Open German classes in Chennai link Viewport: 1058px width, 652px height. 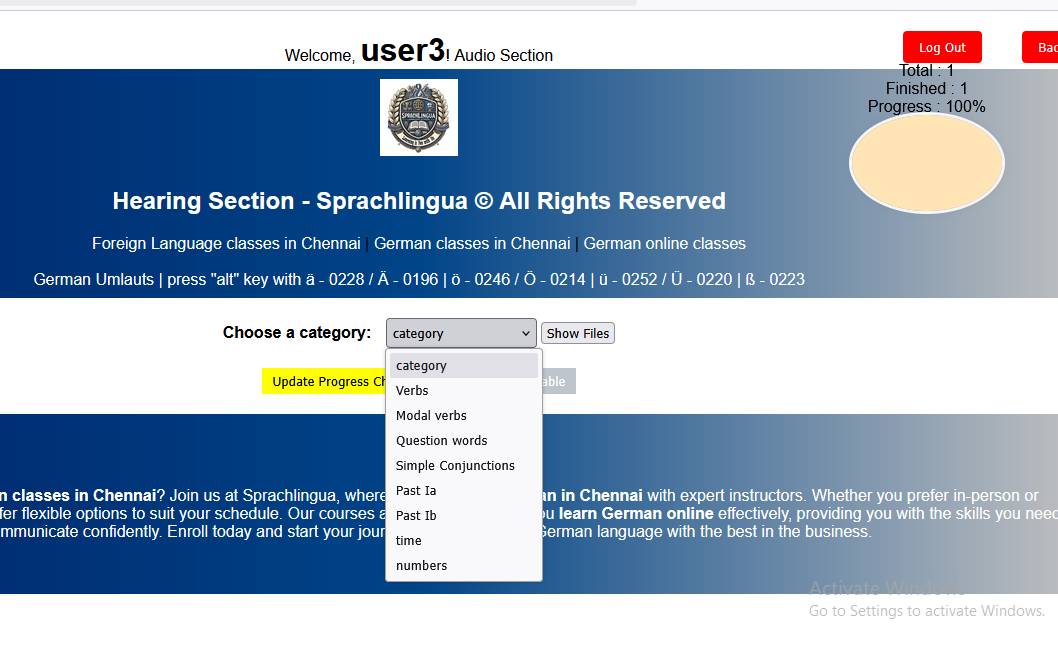[472, 244]
